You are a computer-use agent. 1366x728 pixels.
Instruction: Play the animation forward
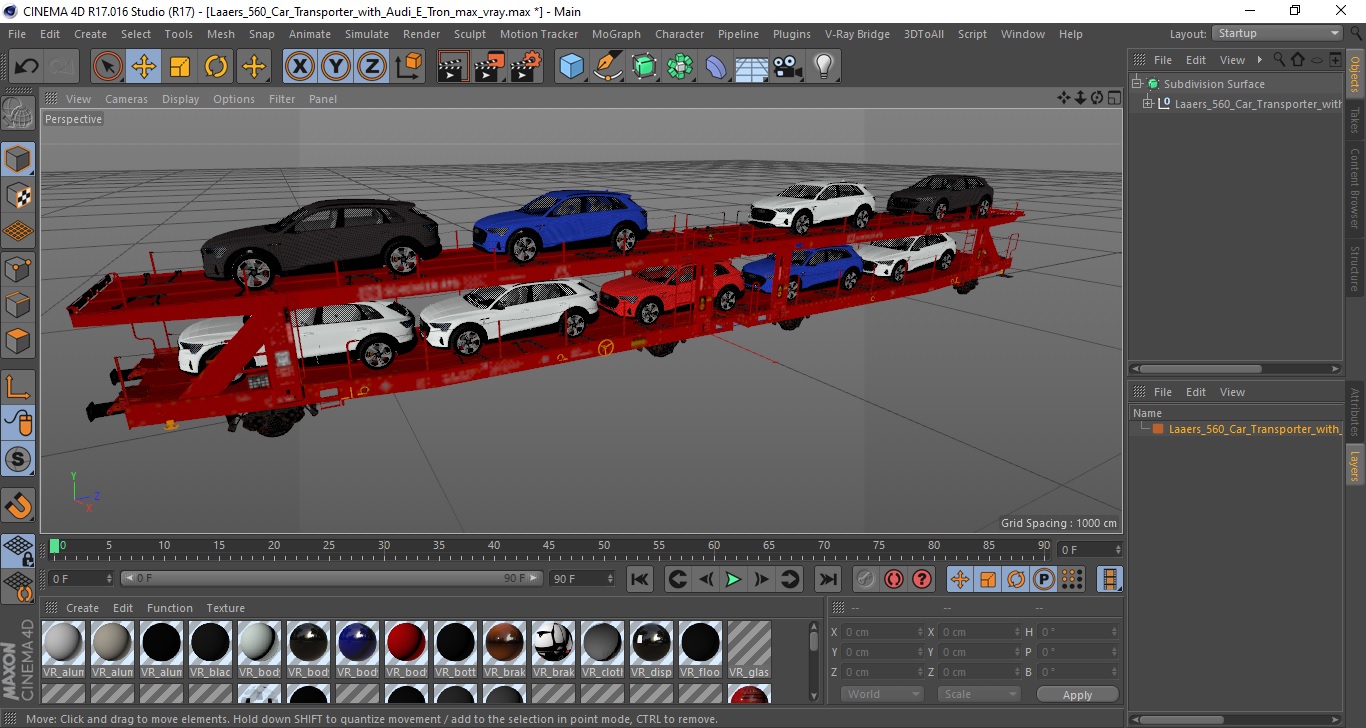click(x=733, y=579)
